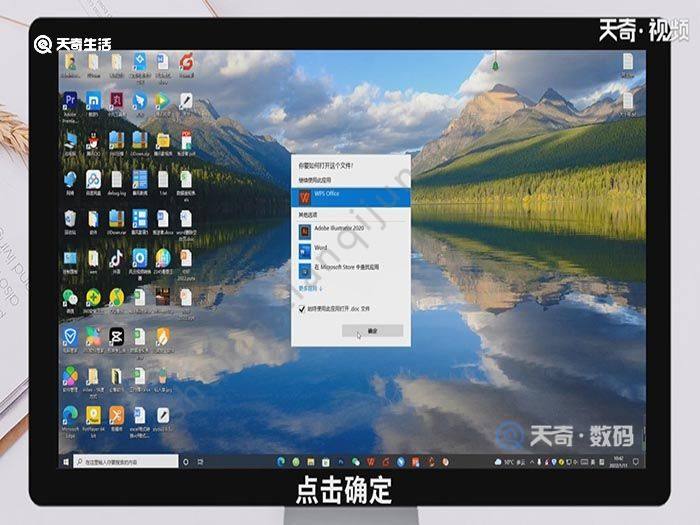
Task: Open the blue shield security app desktop icon
Action: point(70,339)
